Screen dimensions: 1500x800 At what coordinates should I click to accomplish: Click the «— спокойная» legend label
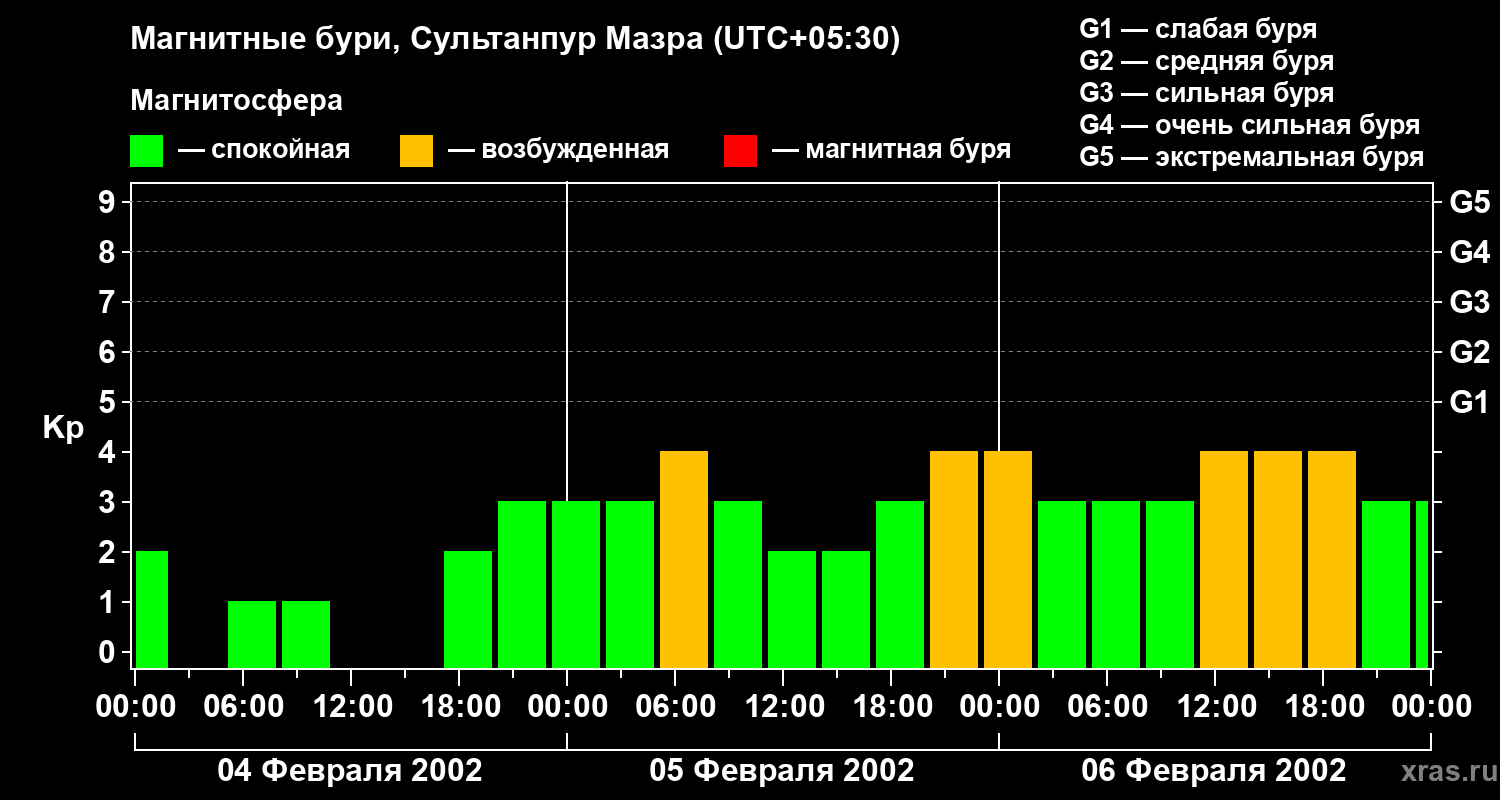tap(264, 150)
